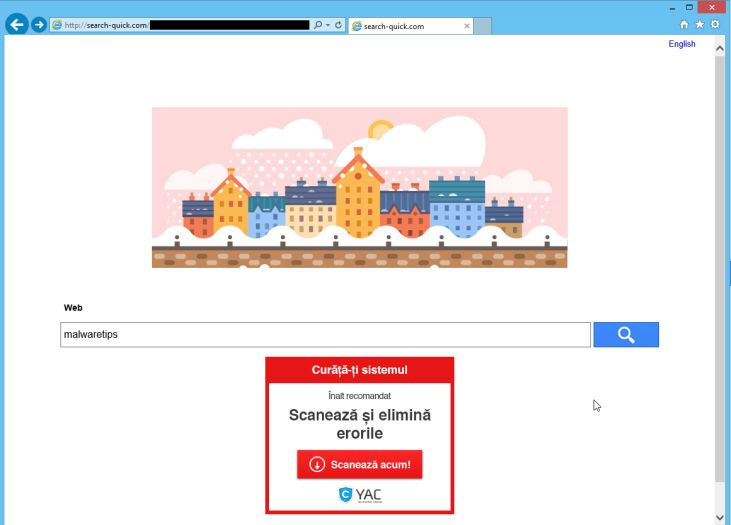
Task: Click the scrollbar down arrow
Action: click(x=719, y=518)
